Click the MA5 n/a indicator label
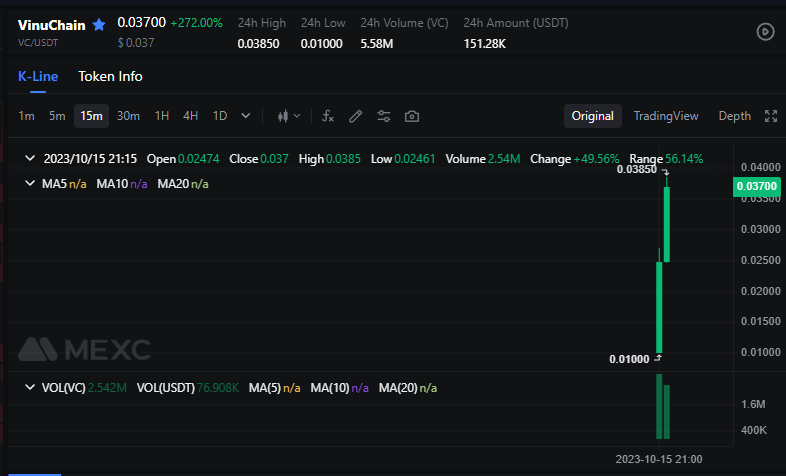Image resolution: width=786 pixels, height=476 pixels. click(x=64, y=184)
